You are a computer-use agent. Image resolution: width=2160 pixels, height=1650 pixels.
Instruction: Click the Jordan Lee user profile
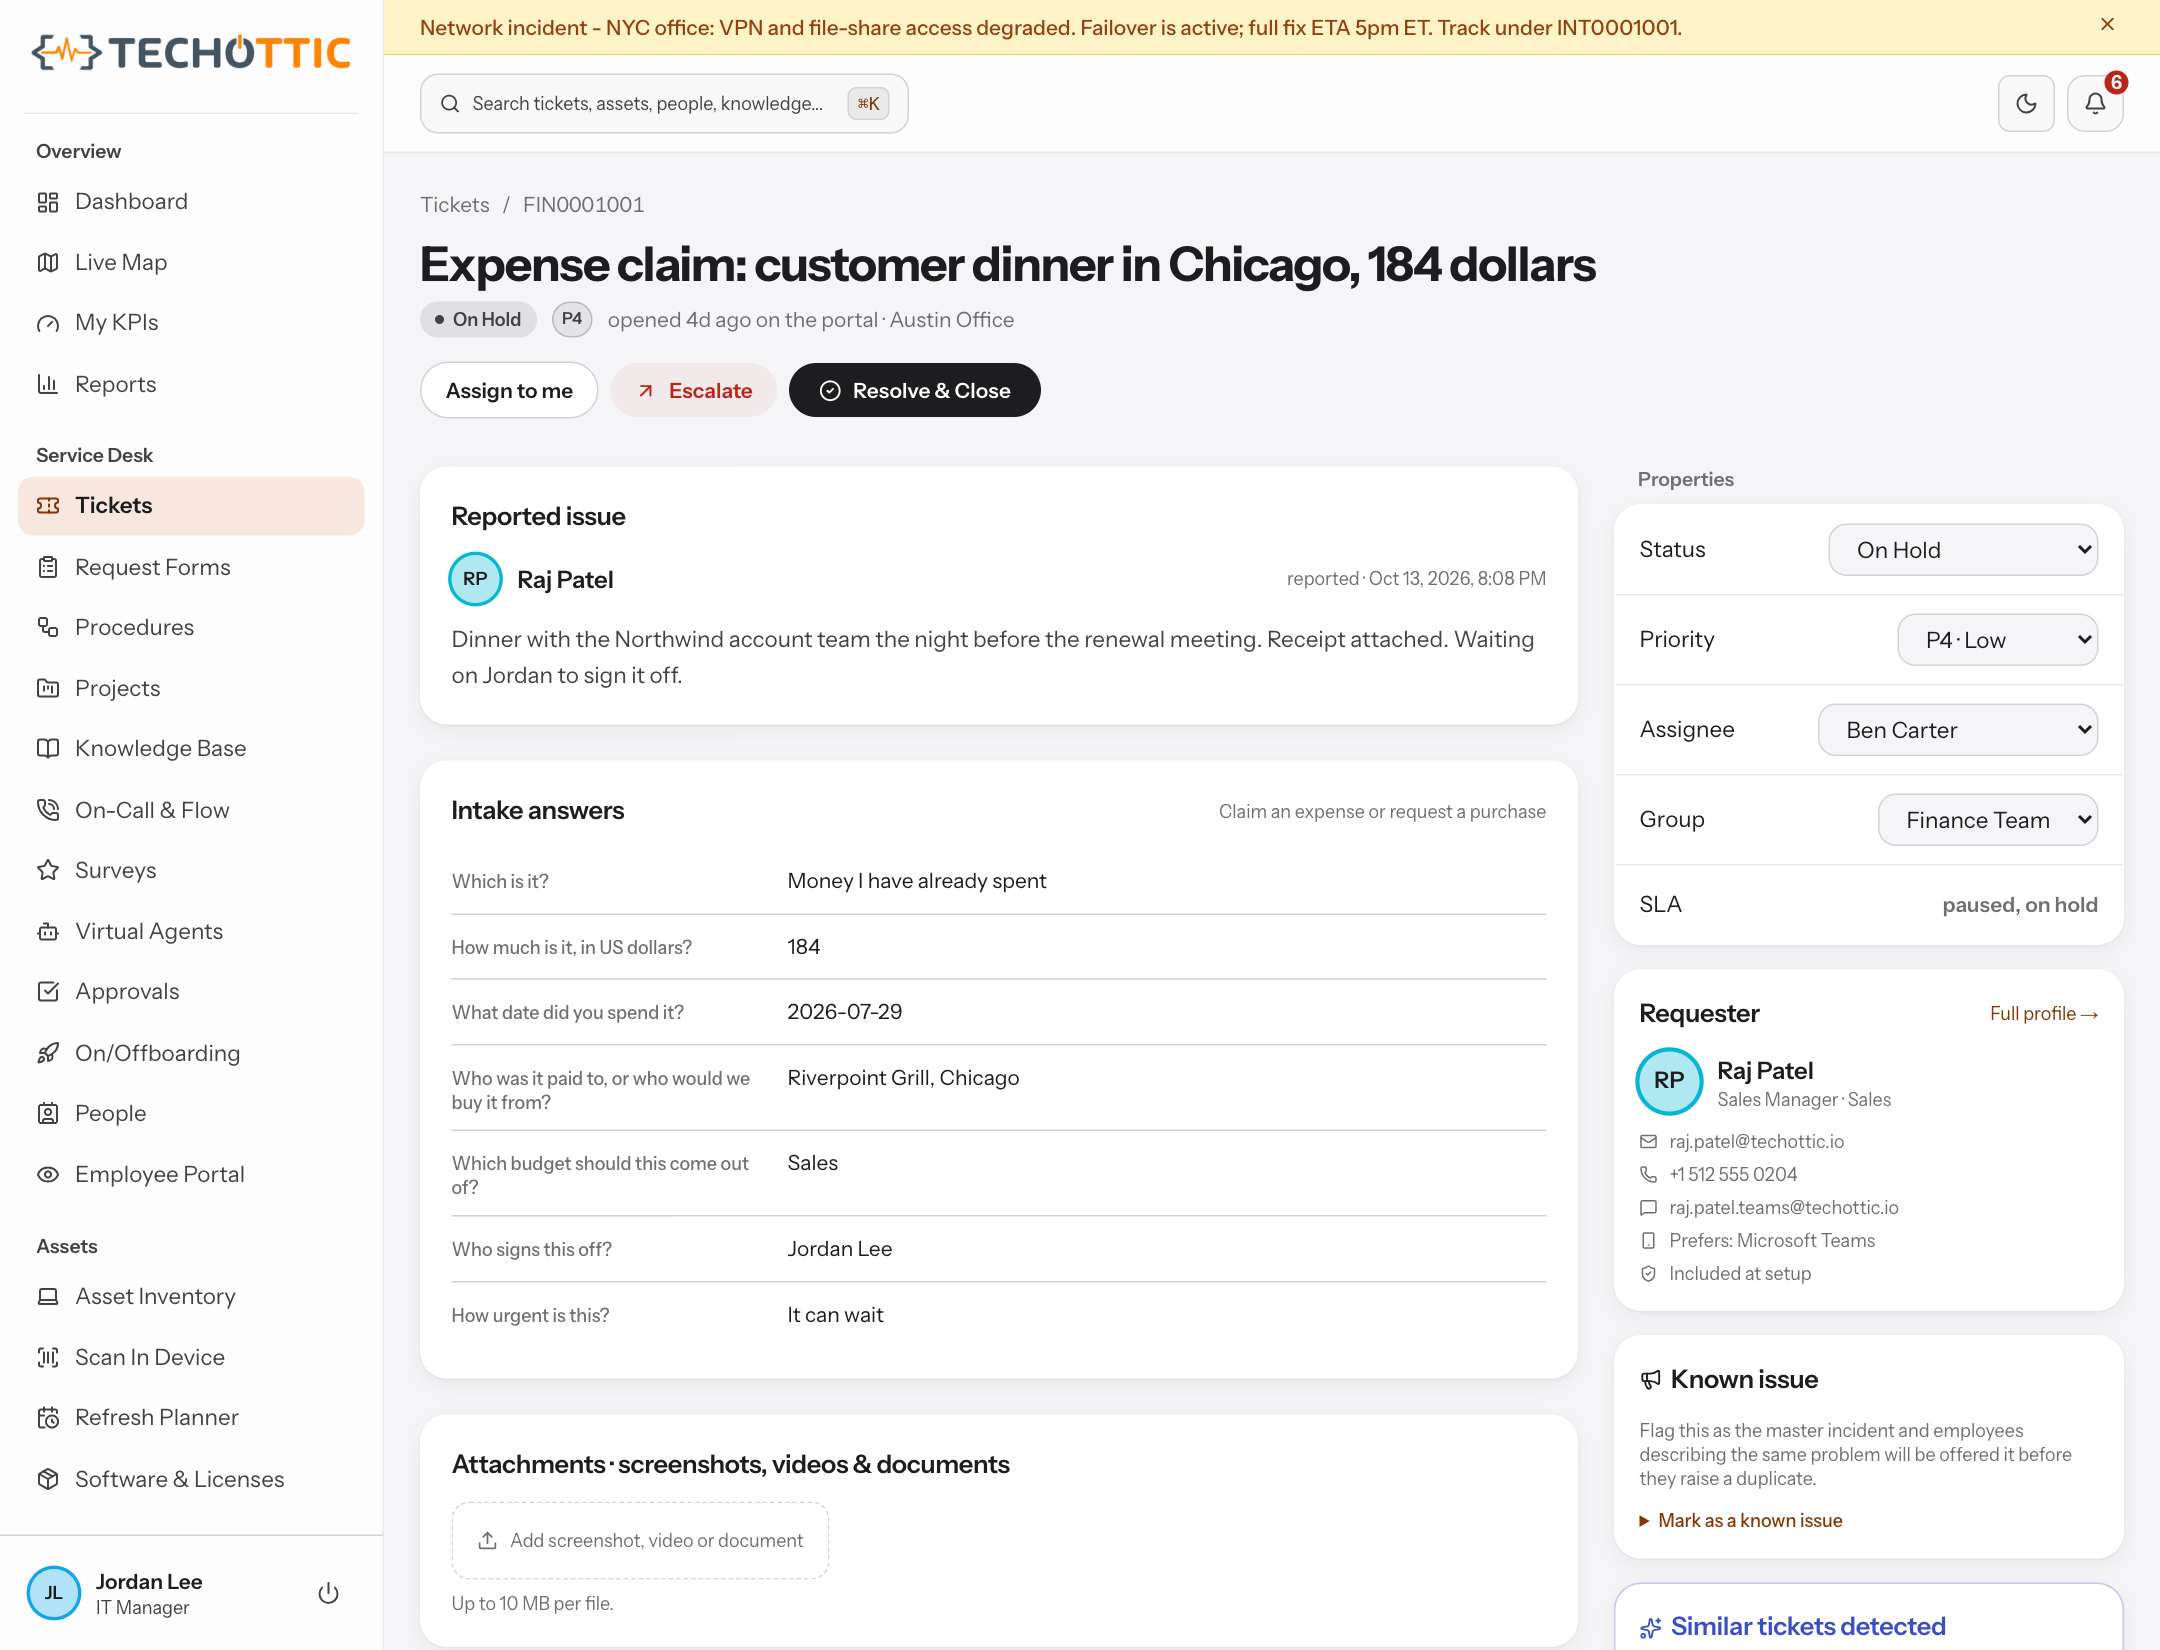click(x=150, y=1593)
